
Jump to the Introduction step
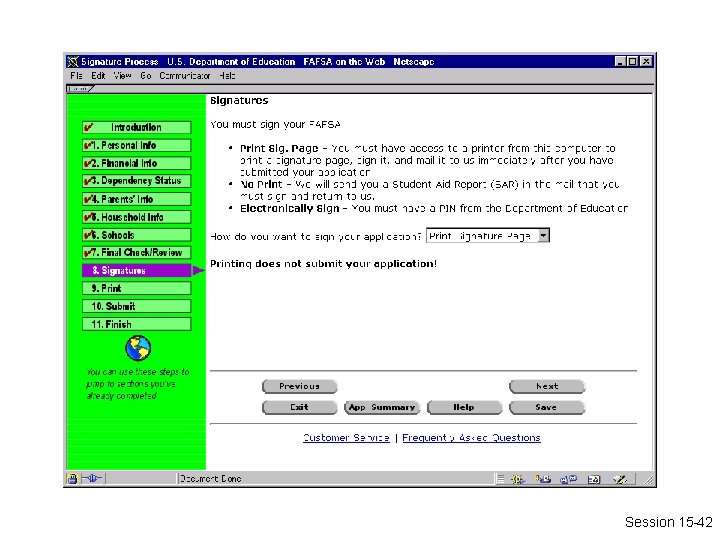[136, 127]
